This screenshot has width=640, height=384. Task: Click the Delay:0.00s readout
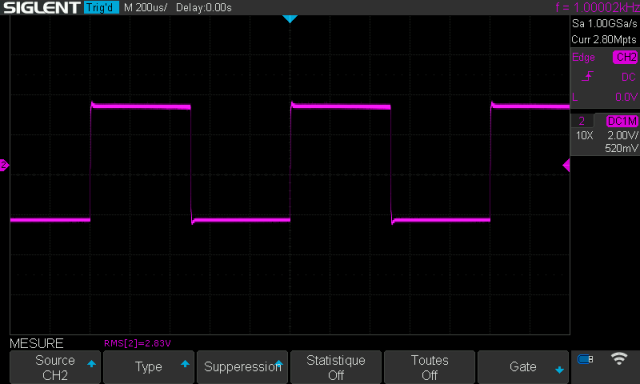point(204,7)
